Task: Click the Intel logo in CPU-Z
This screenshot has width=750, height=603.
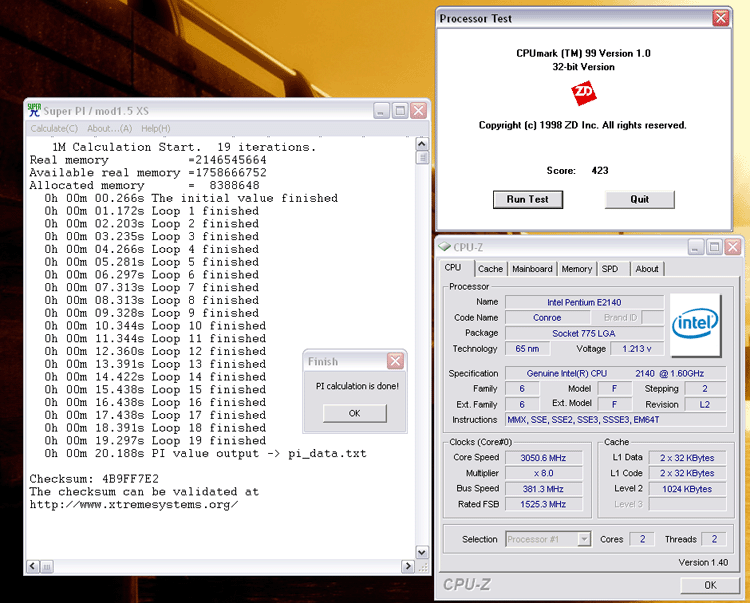Action: tap(696, 322)
